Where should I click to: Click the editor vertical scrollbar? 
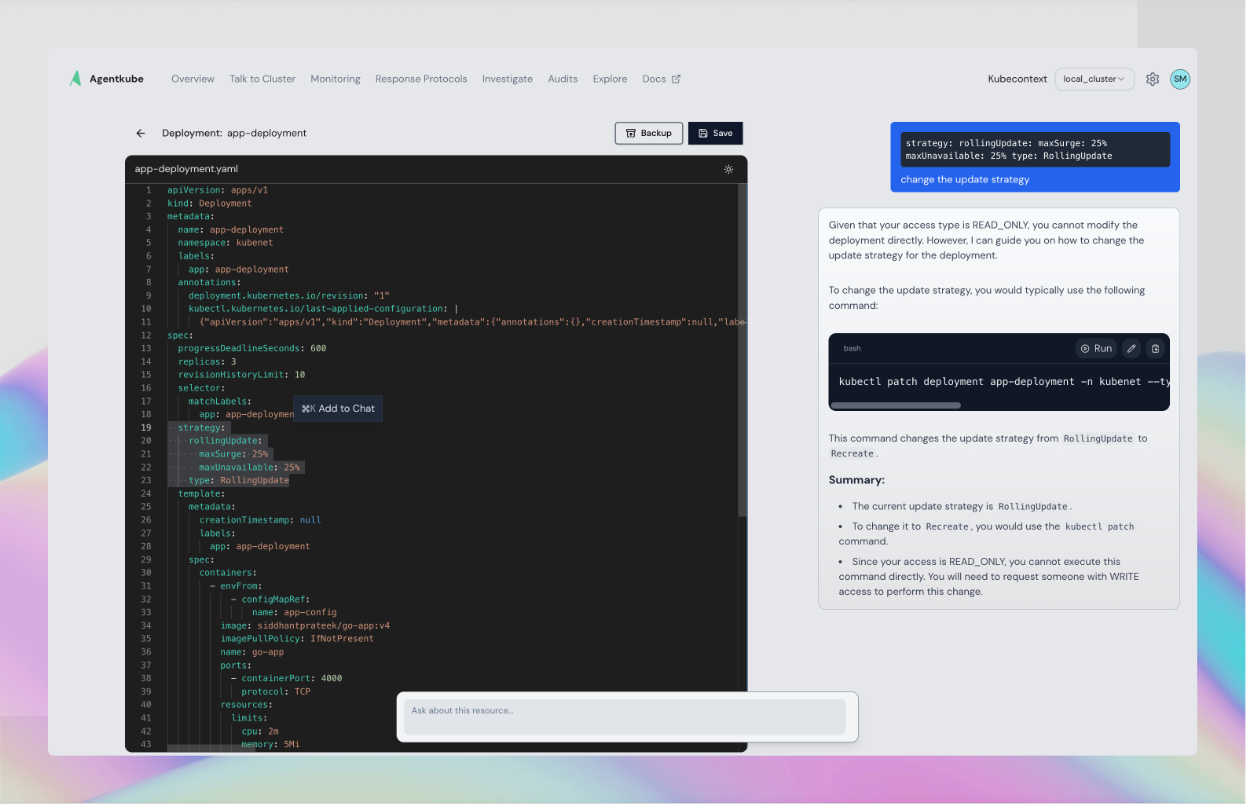click(x=742, y=350)
